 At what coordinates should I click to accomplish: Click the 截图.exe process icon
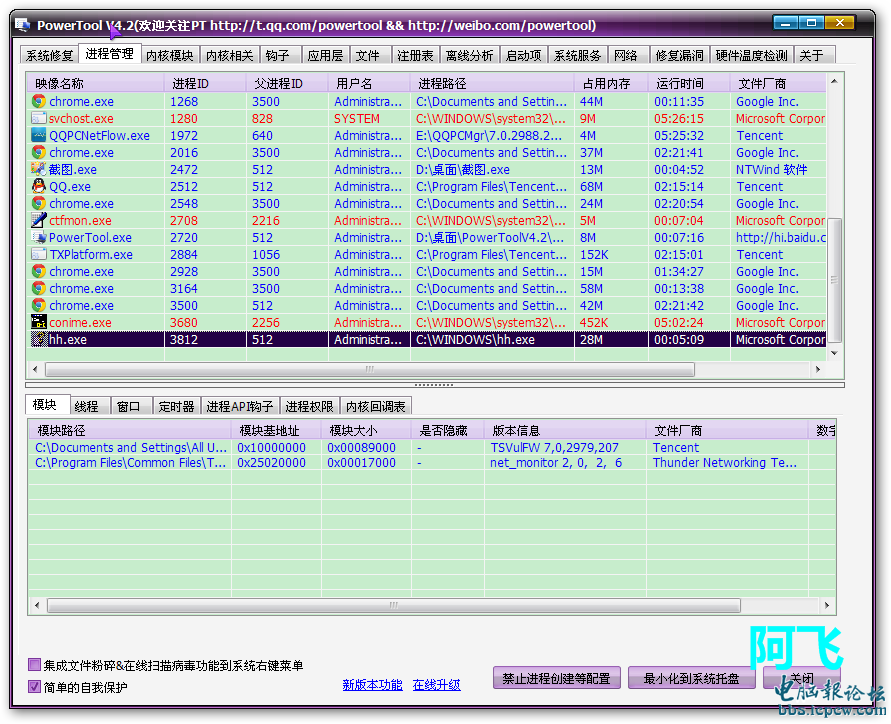(x=39, y=170)
